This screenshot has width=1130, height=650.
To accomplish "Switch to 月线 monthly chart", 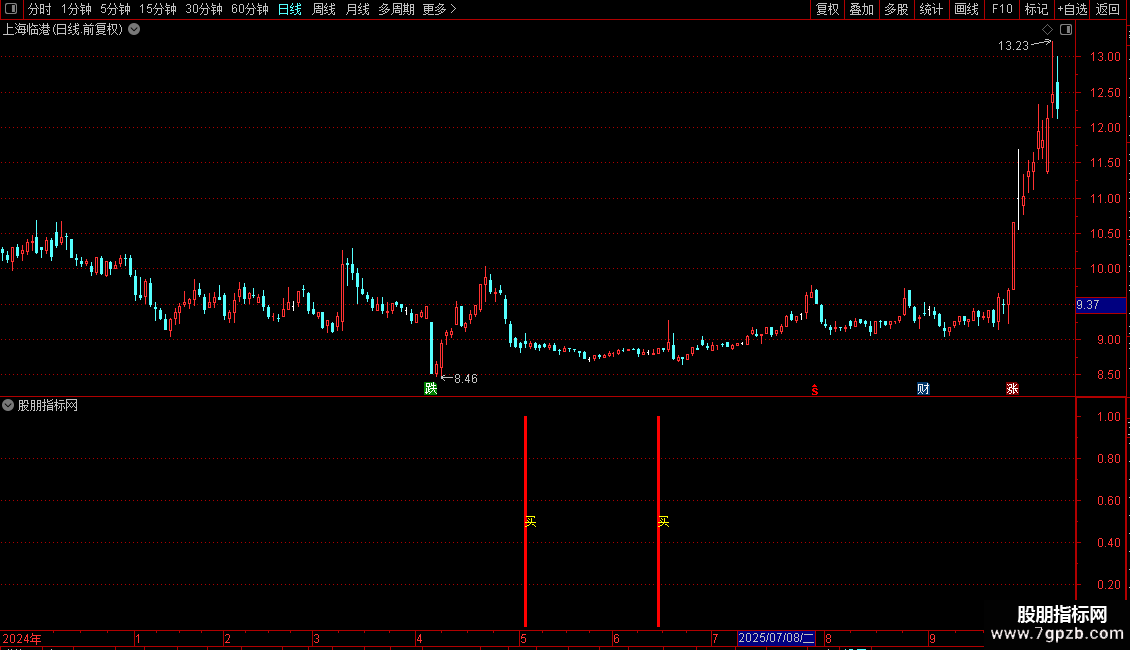I will pos(357,9).
